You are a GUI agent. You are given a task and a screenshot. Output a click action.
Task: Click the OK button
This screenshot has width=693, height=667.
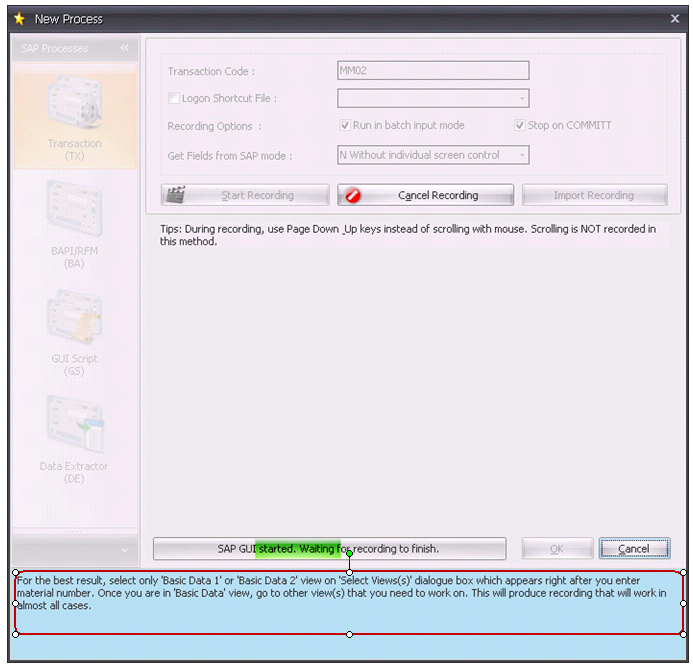(x=556, y=549)
